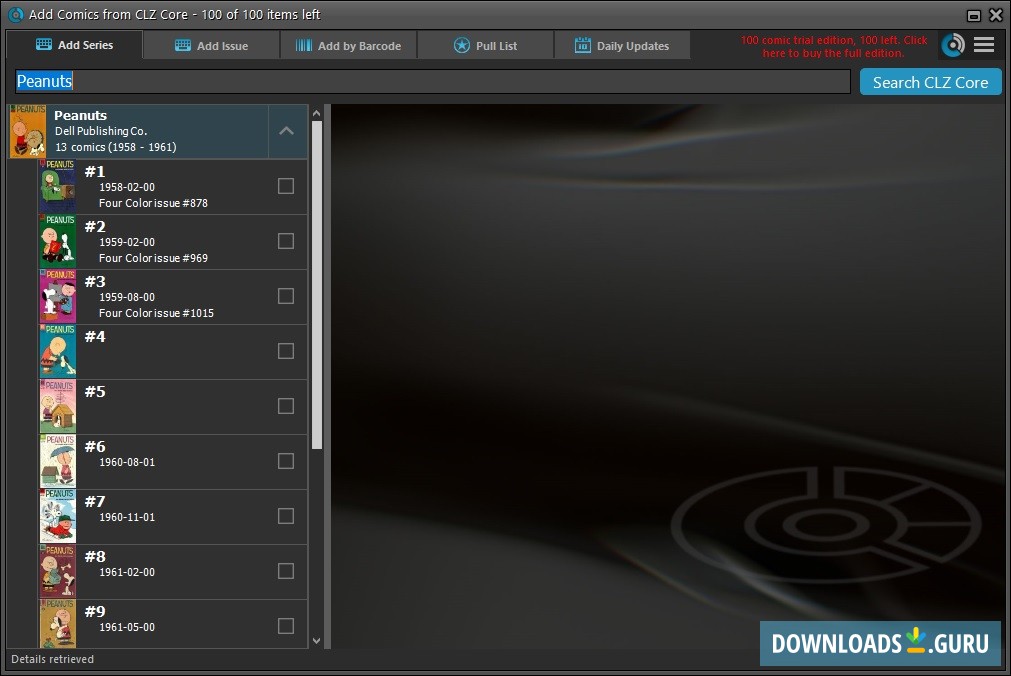Switch to the Add Issue tab

coord(211,46)
